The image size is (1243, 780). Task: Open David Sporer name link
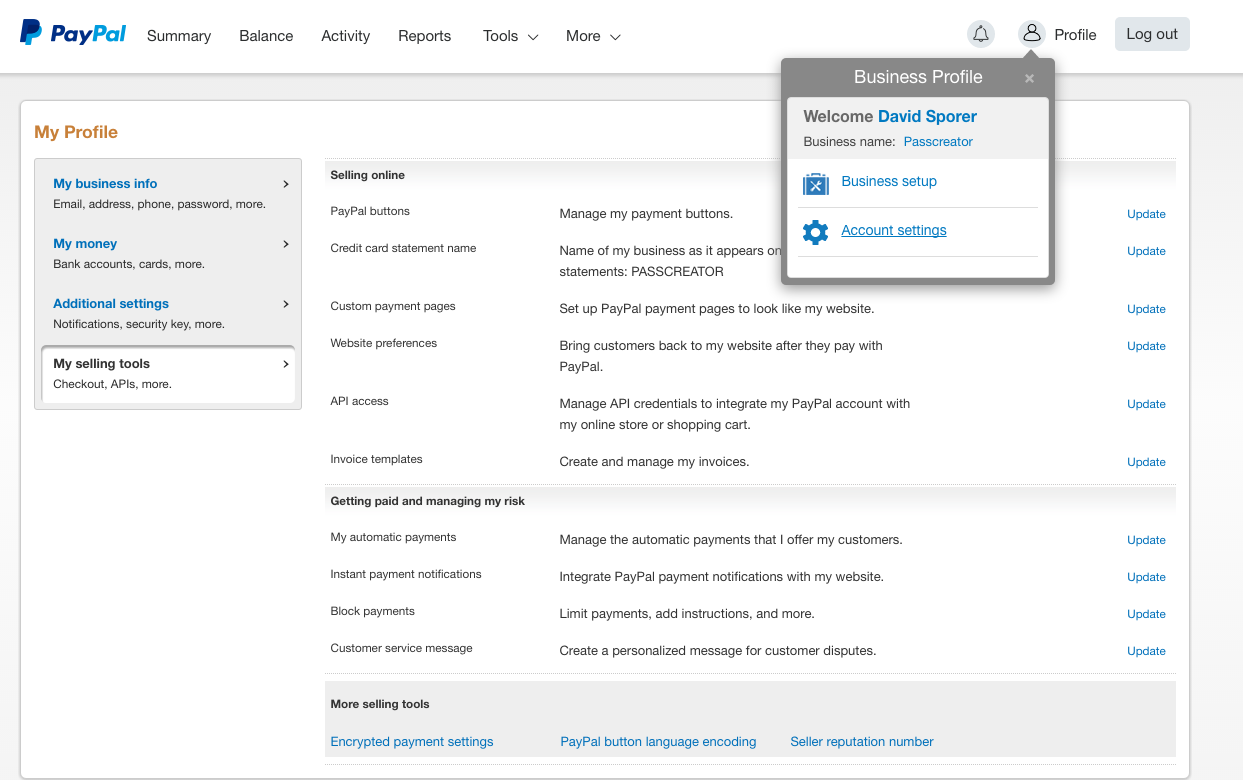[x=927, y=116]
